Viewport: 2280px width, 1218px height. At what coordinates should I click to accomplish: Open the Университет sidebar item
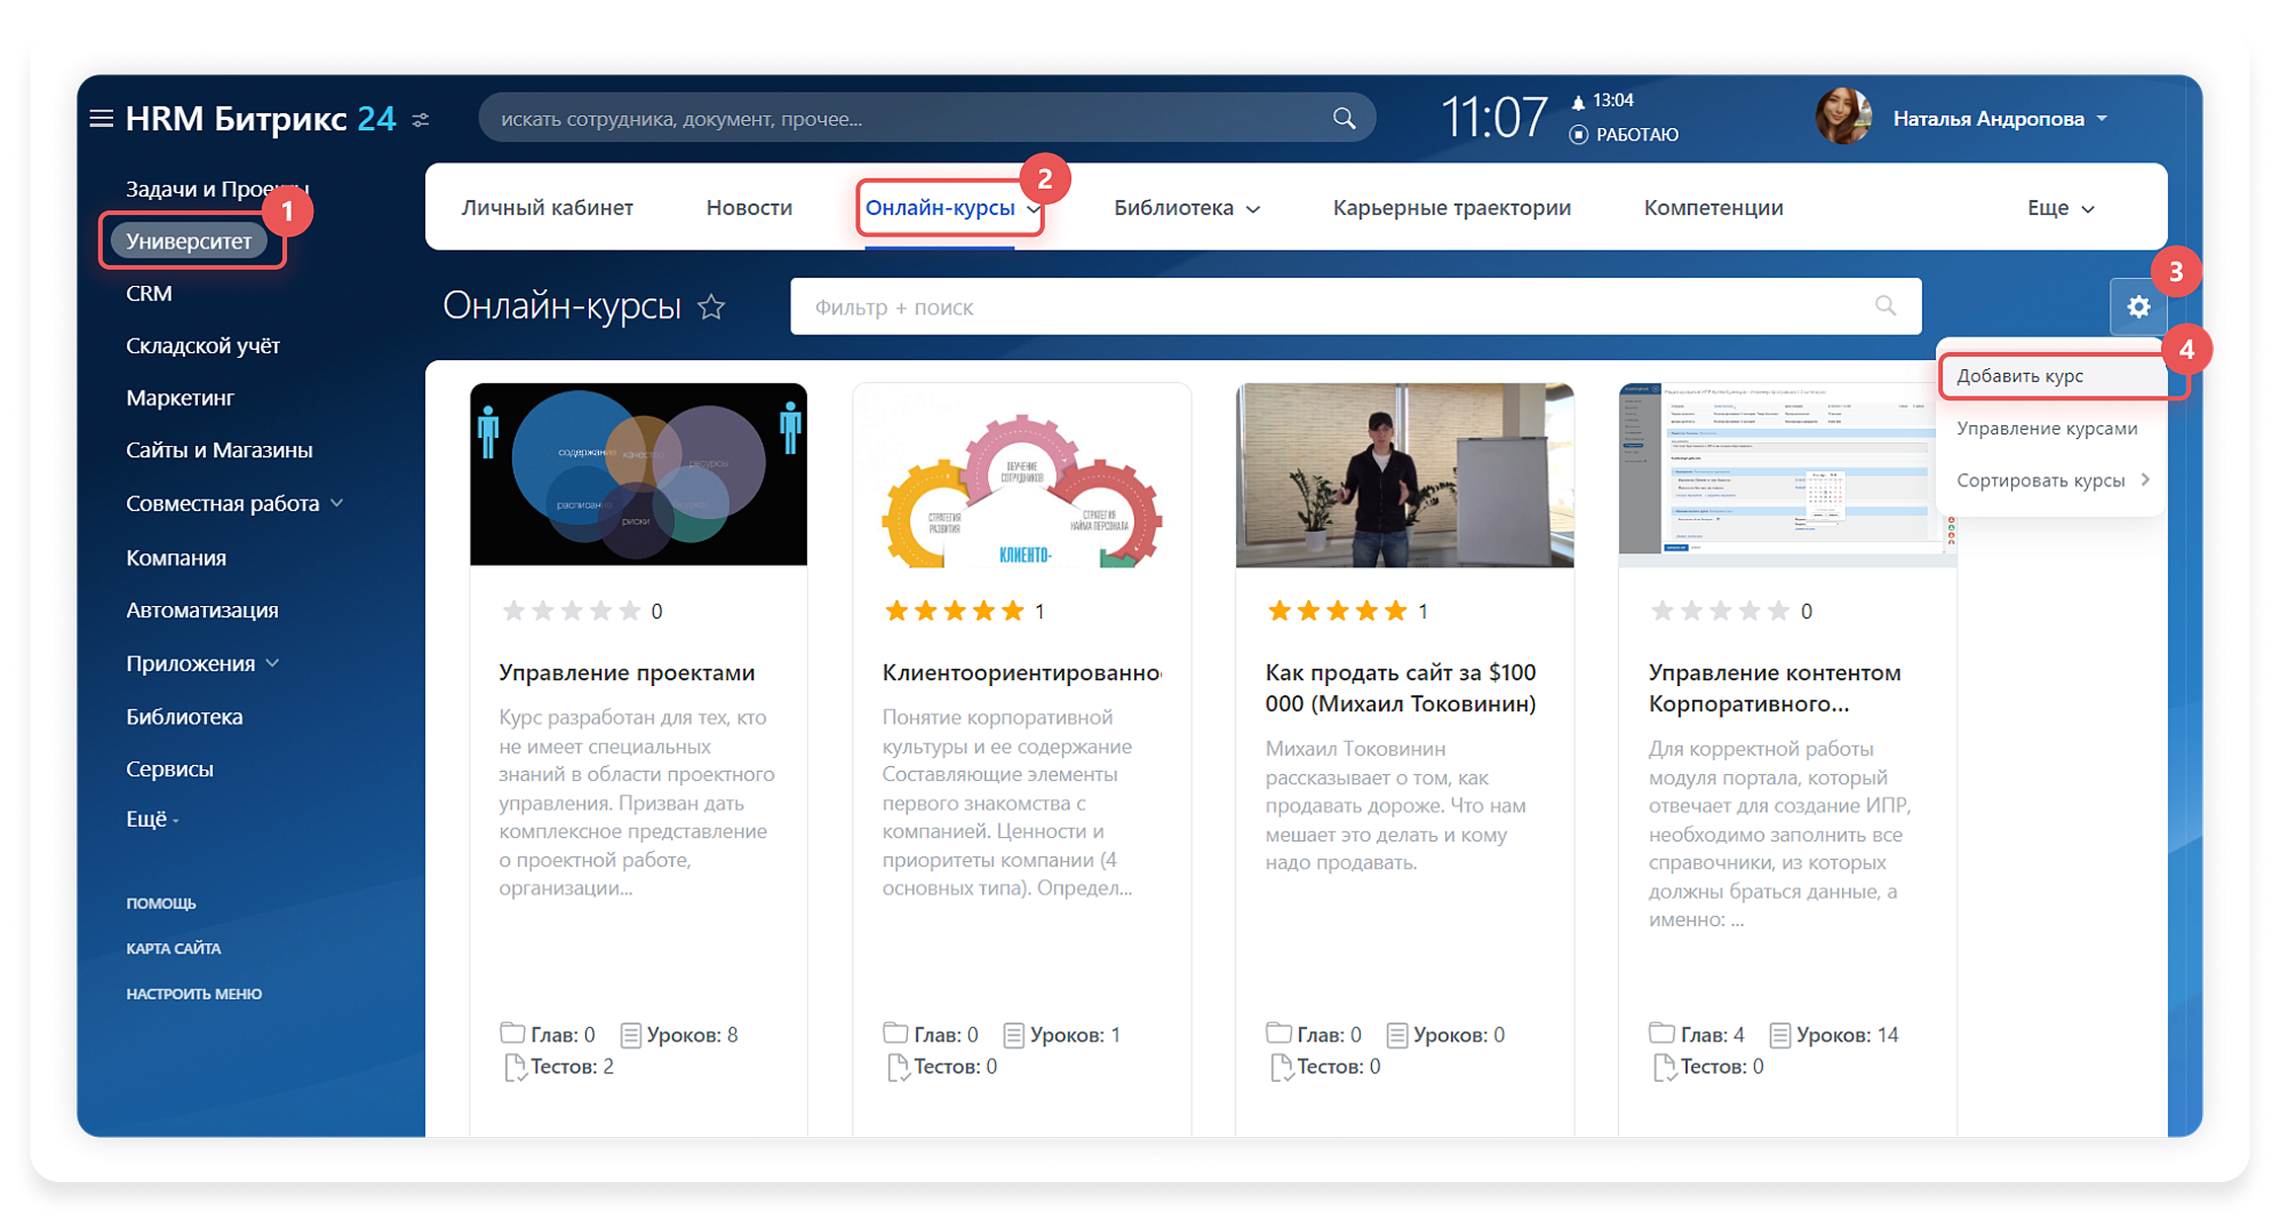(188, 241)
